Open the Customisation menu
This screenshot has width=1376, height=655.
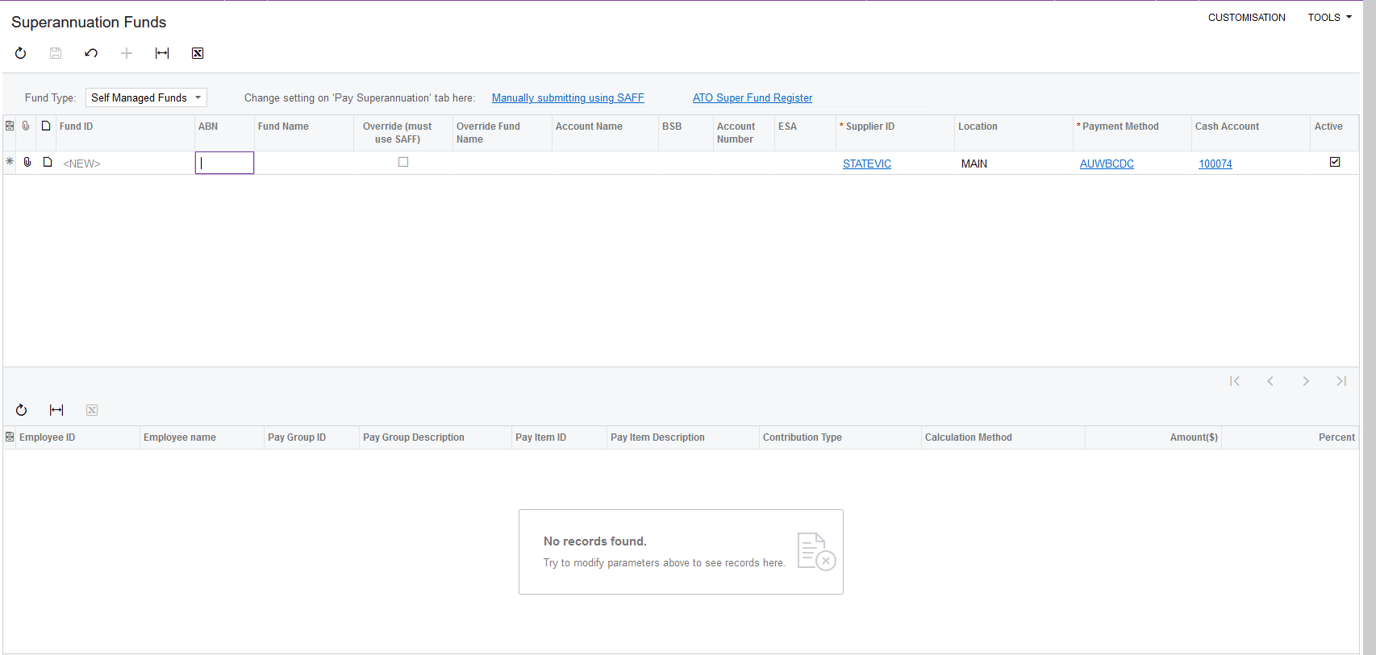point(1246,17)
